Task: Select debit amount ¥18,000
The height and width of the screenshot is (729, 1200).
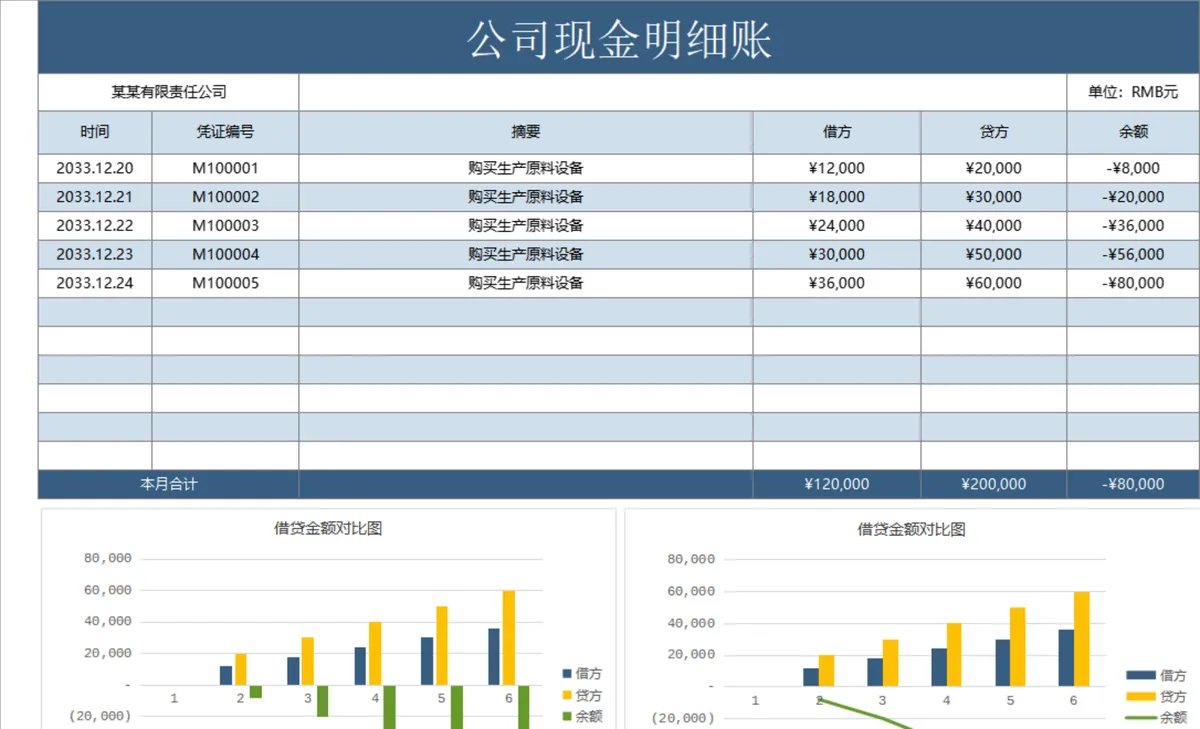Action: point(837,197)
